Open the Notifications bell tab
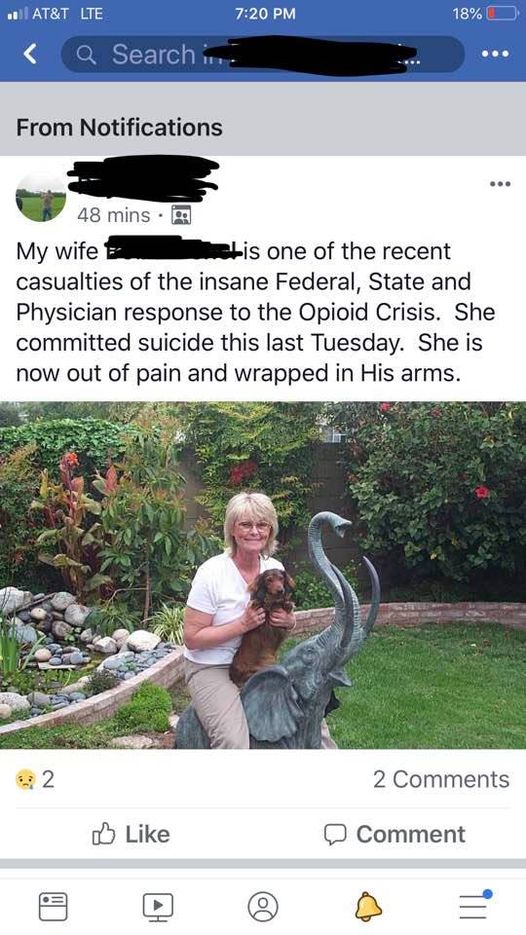This screenshot has width=526, height=935. 368,906
